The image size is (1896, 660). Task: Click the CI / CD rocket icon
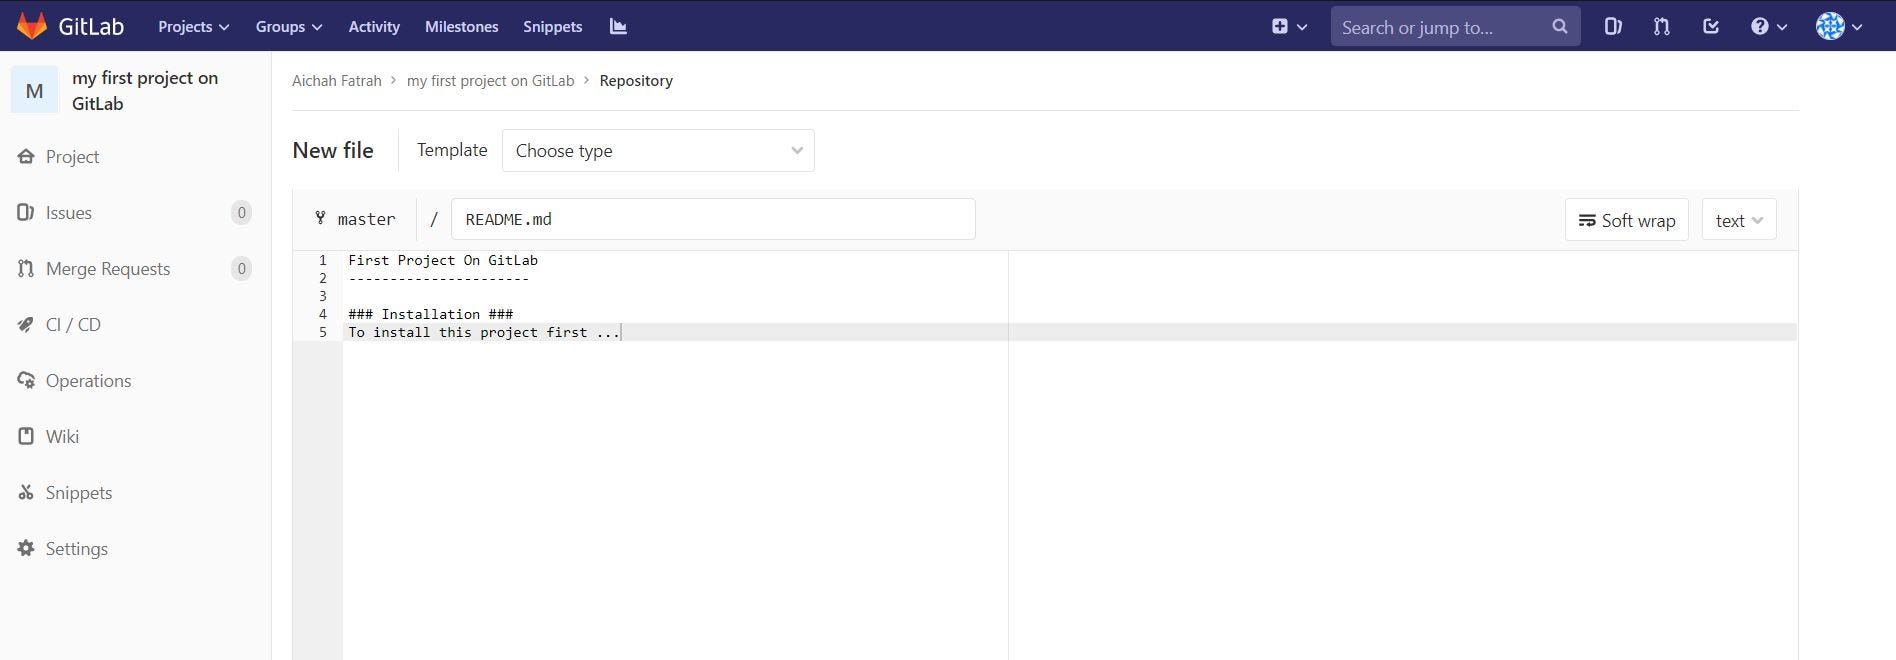tap(26, 324)
